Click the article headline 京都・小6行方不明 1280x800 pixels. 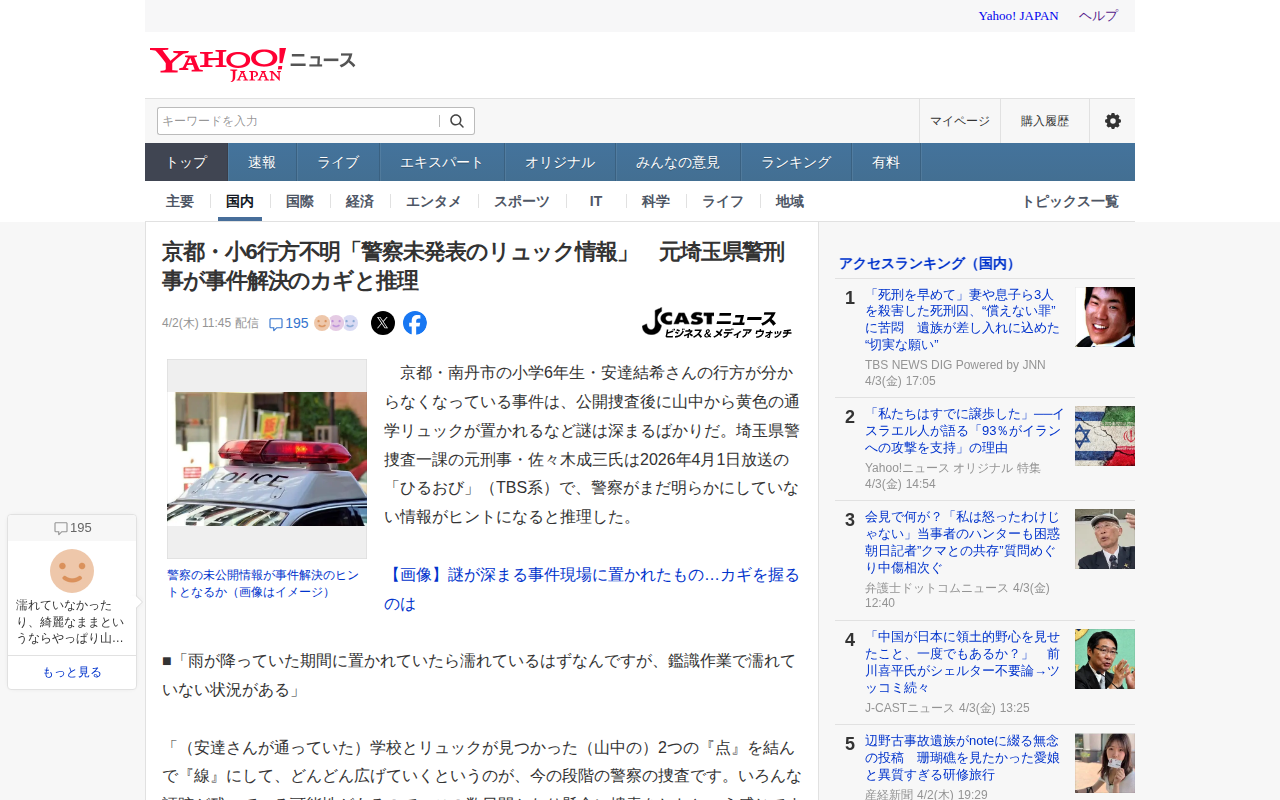coord(474,266)
